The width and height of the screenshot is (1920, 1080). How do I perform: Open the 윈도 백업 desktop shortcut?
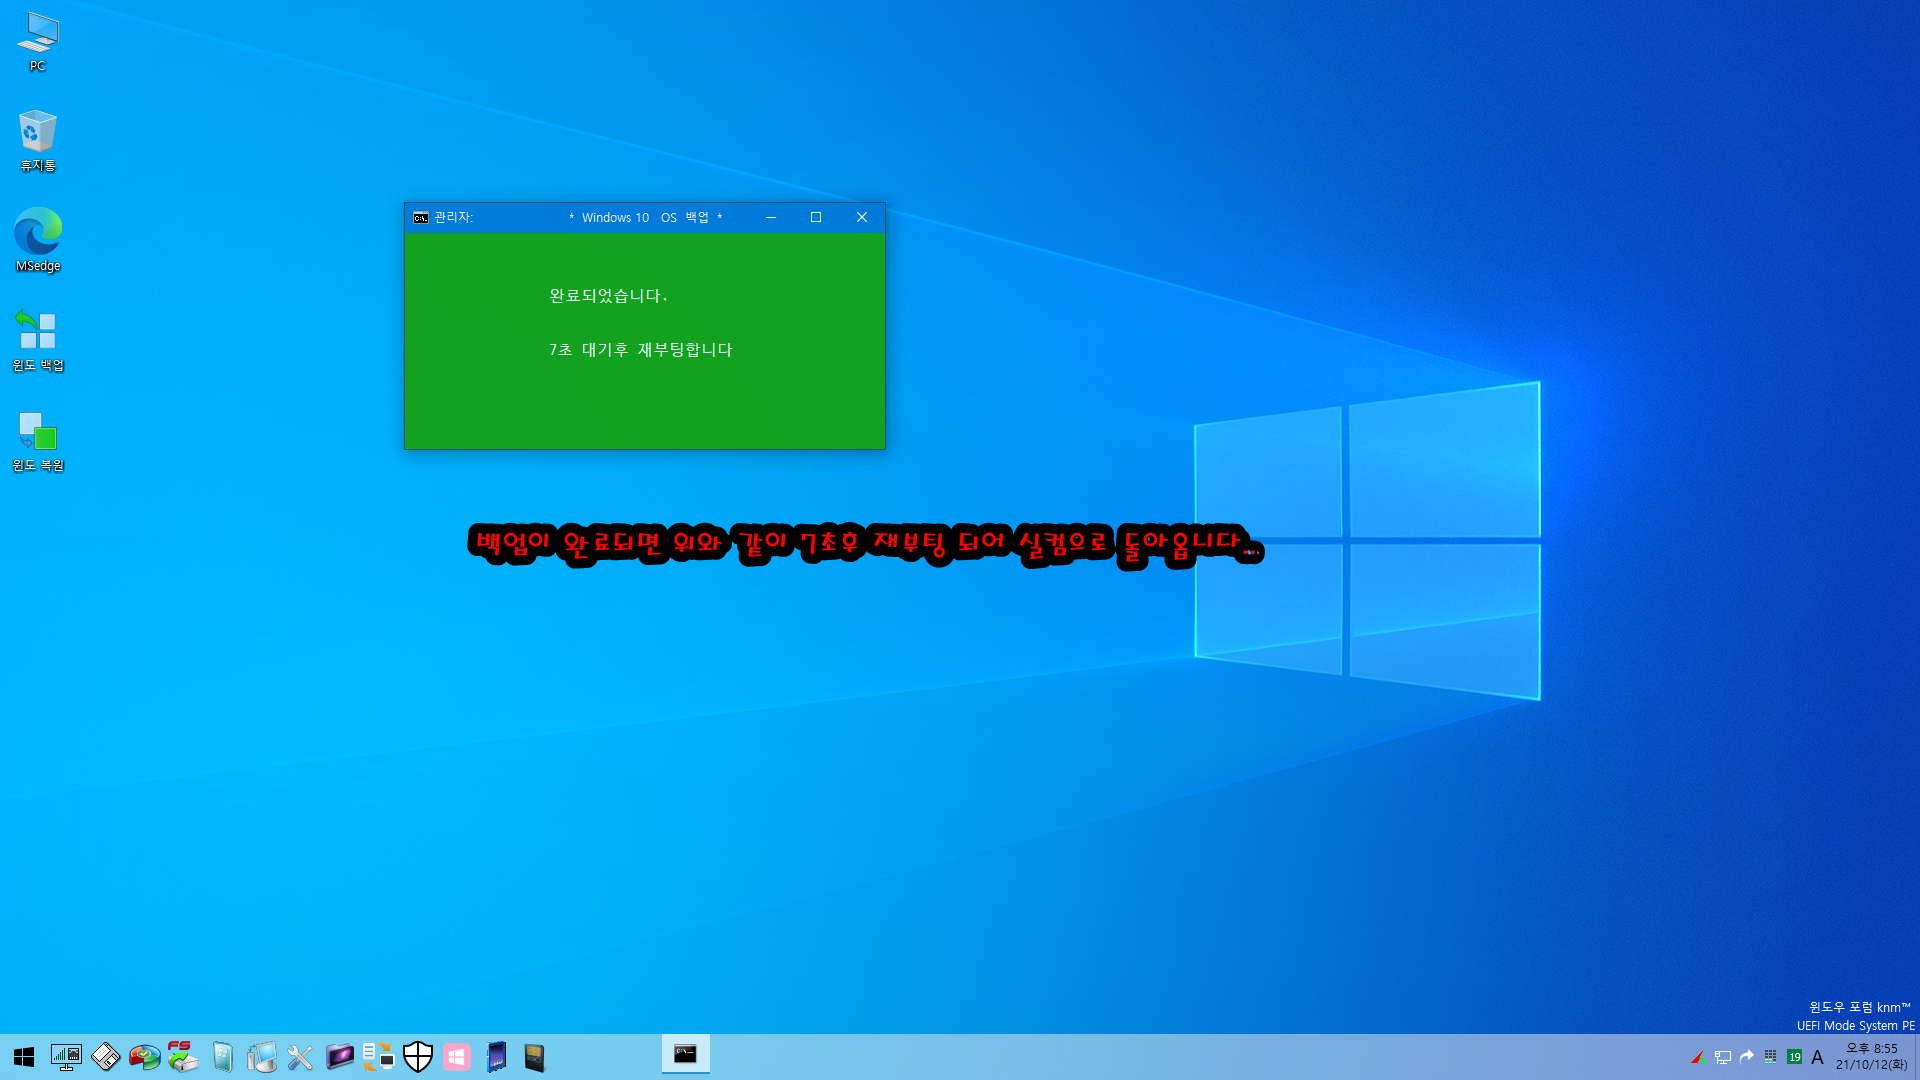pos(38,340)
